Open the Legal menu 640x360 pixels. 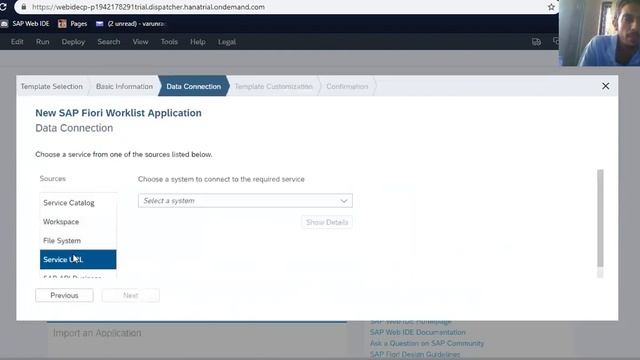(x=227, y=42)
